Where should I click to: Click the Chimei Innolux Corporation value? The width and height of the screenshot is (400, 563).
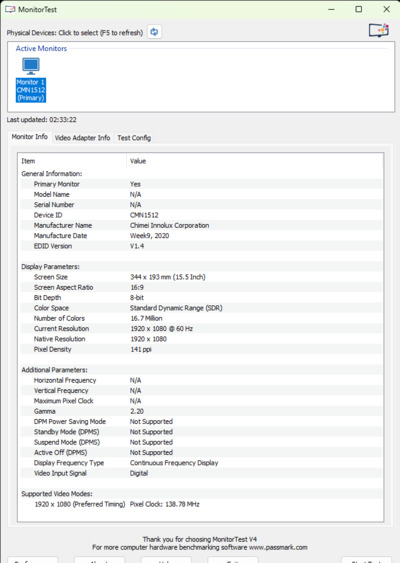click(169, 225)
